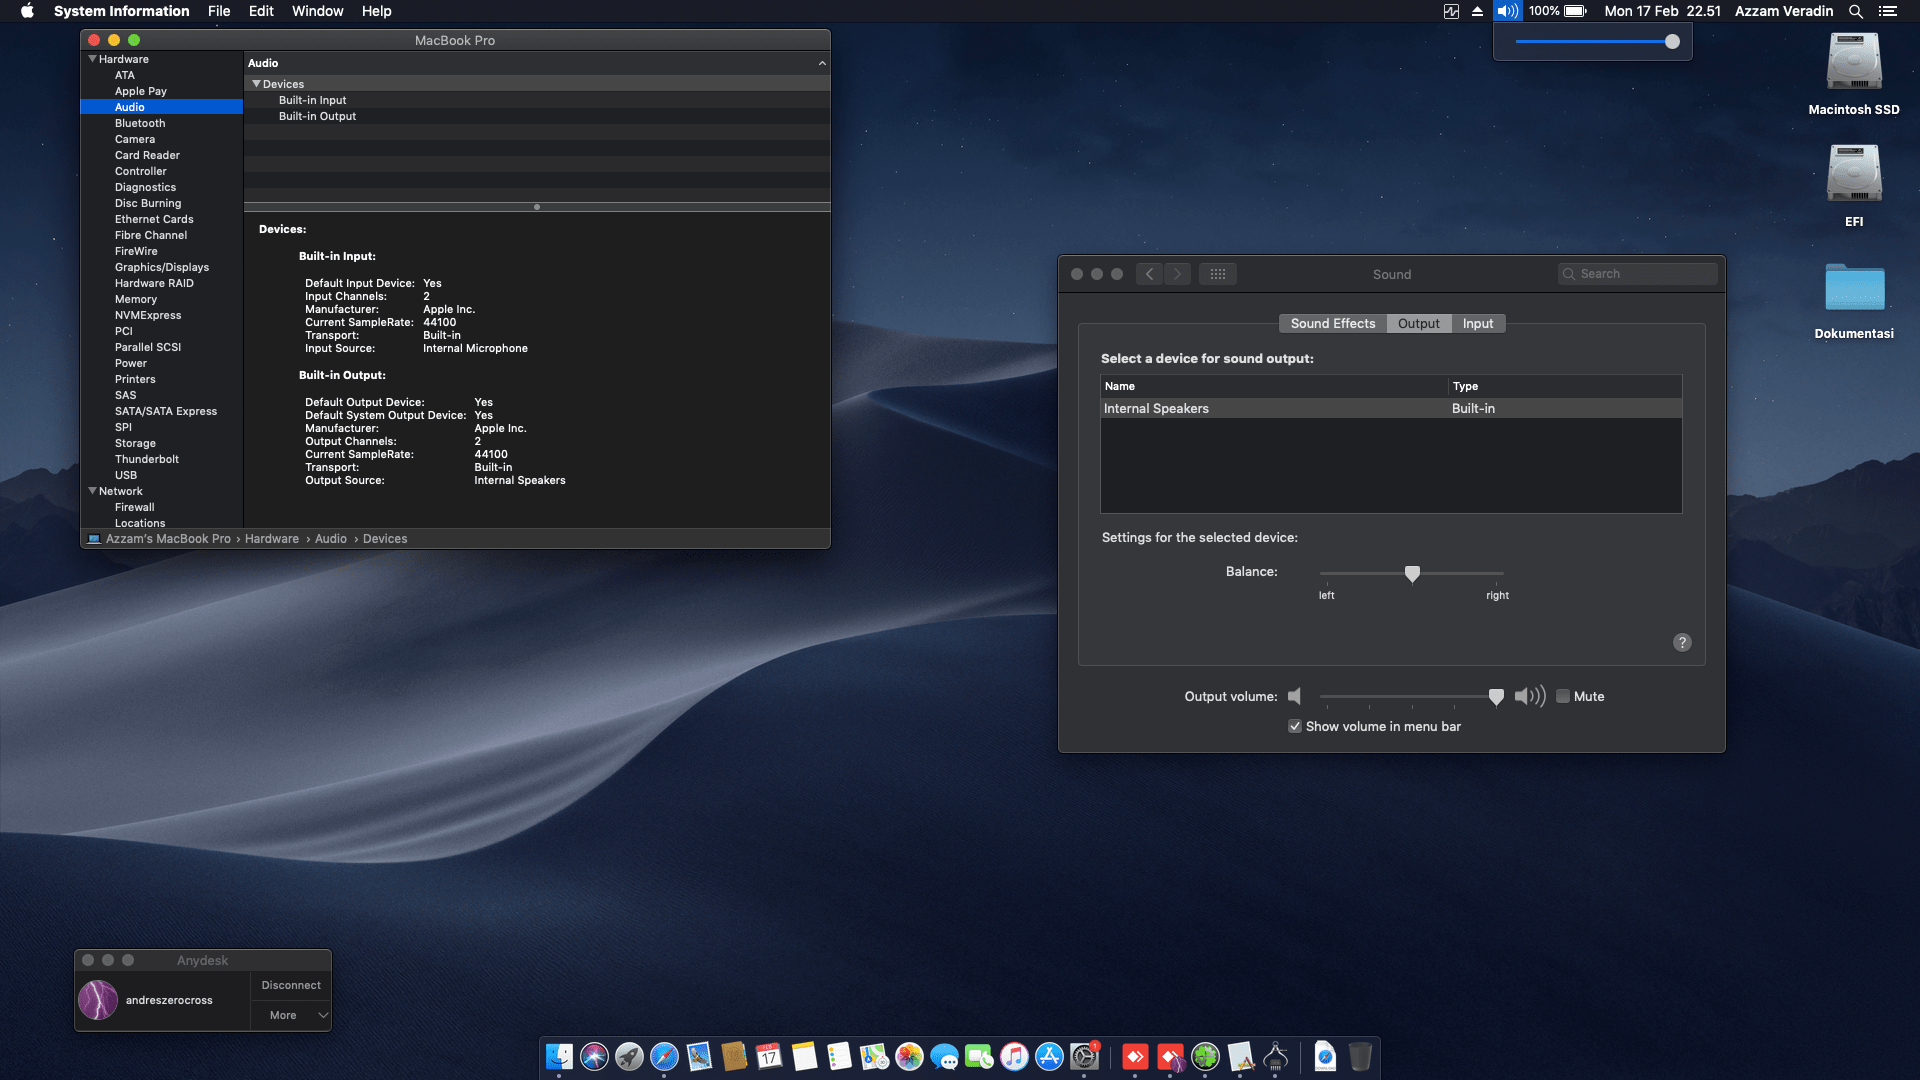
Task: Open the Edit menu
Action: coord(261,11)
